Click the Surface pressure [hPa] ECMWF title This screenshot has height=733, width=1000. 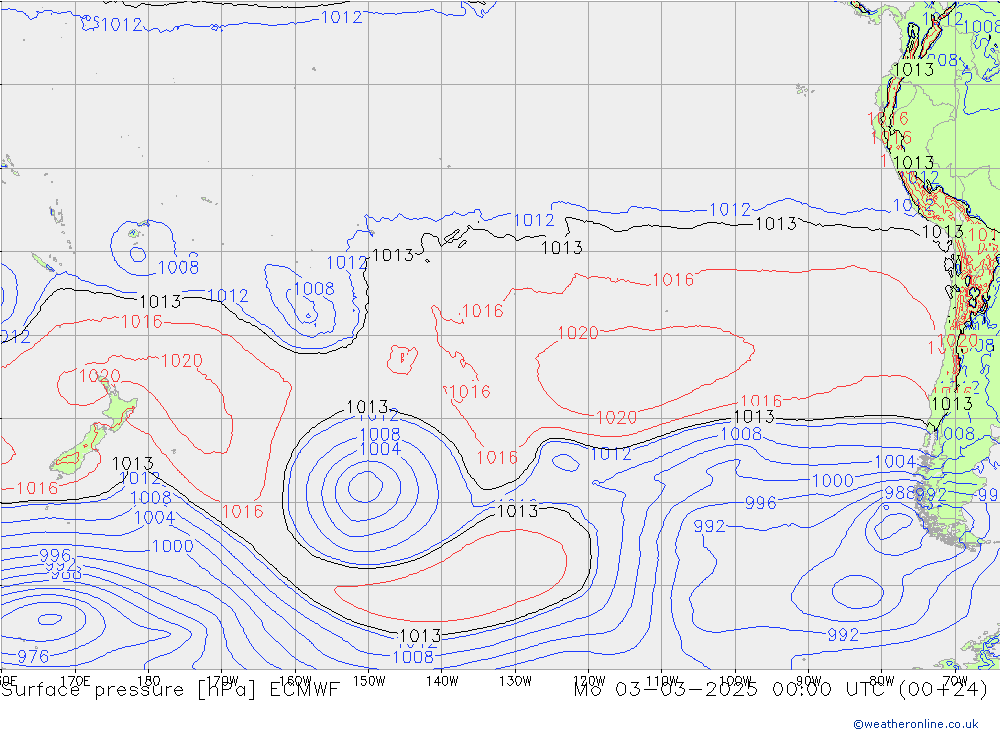[170, 689]
